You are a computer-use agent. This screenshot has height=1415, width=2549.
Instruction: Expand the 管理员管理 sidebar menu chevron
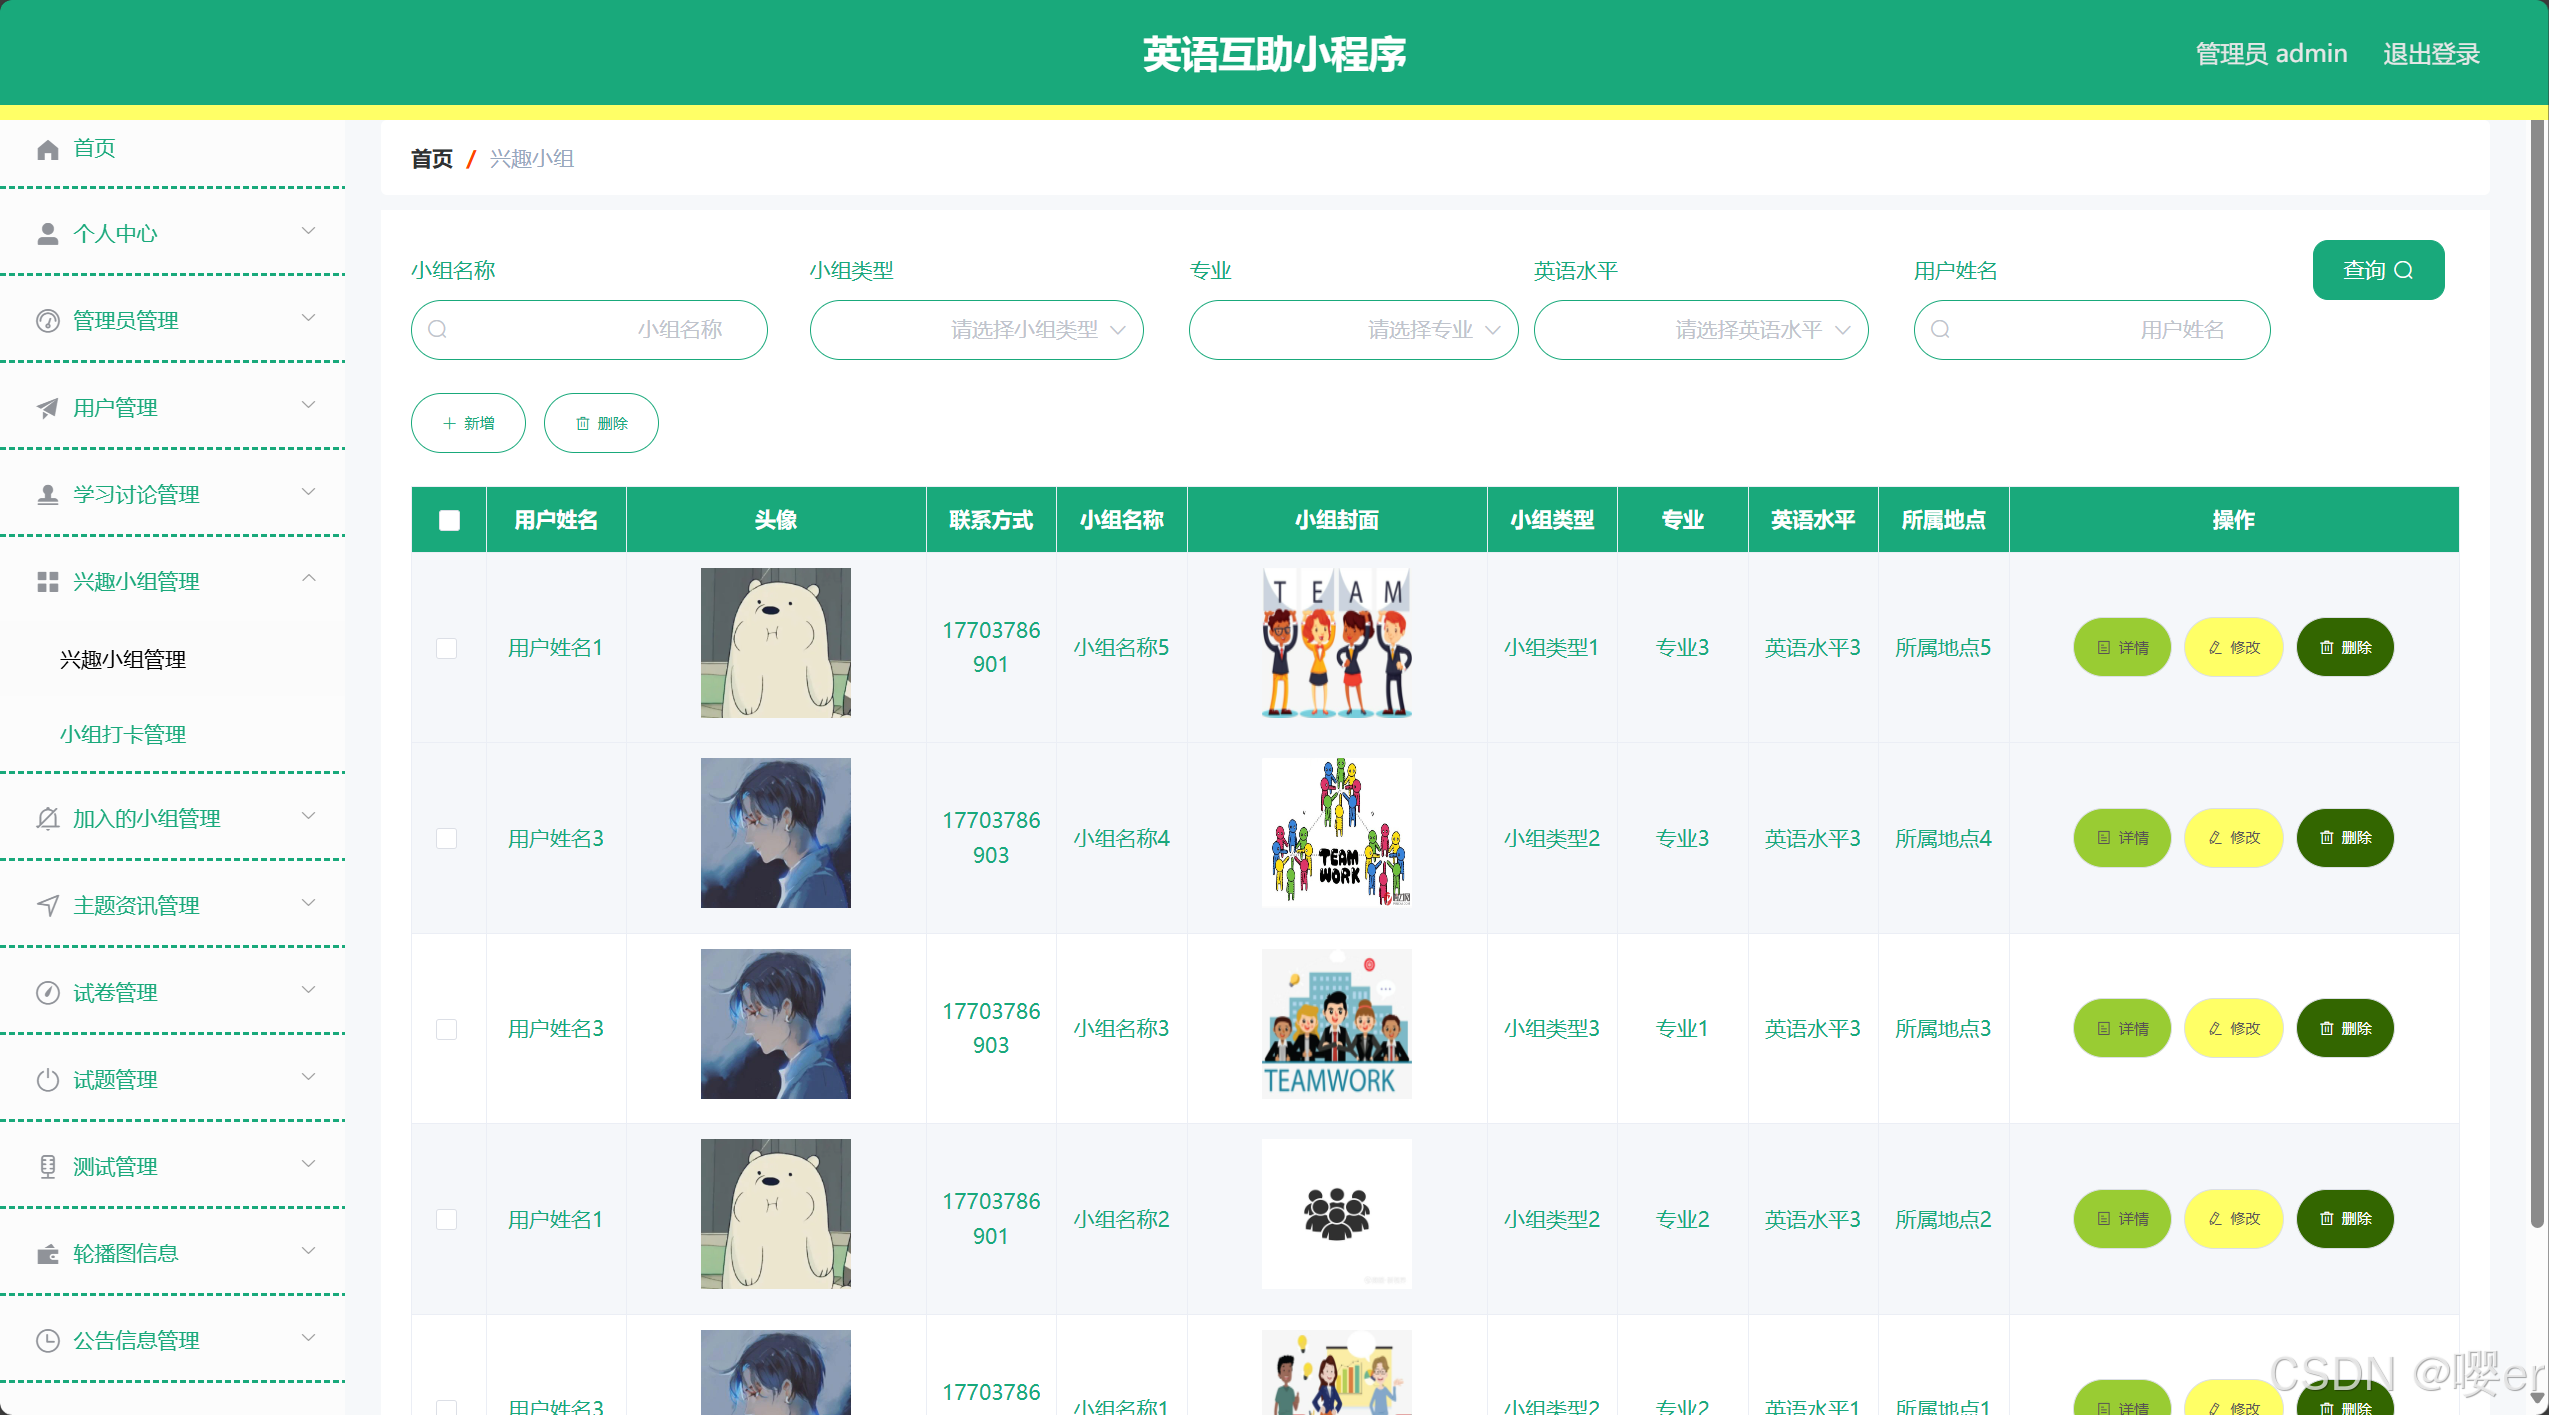coord(309,319)
